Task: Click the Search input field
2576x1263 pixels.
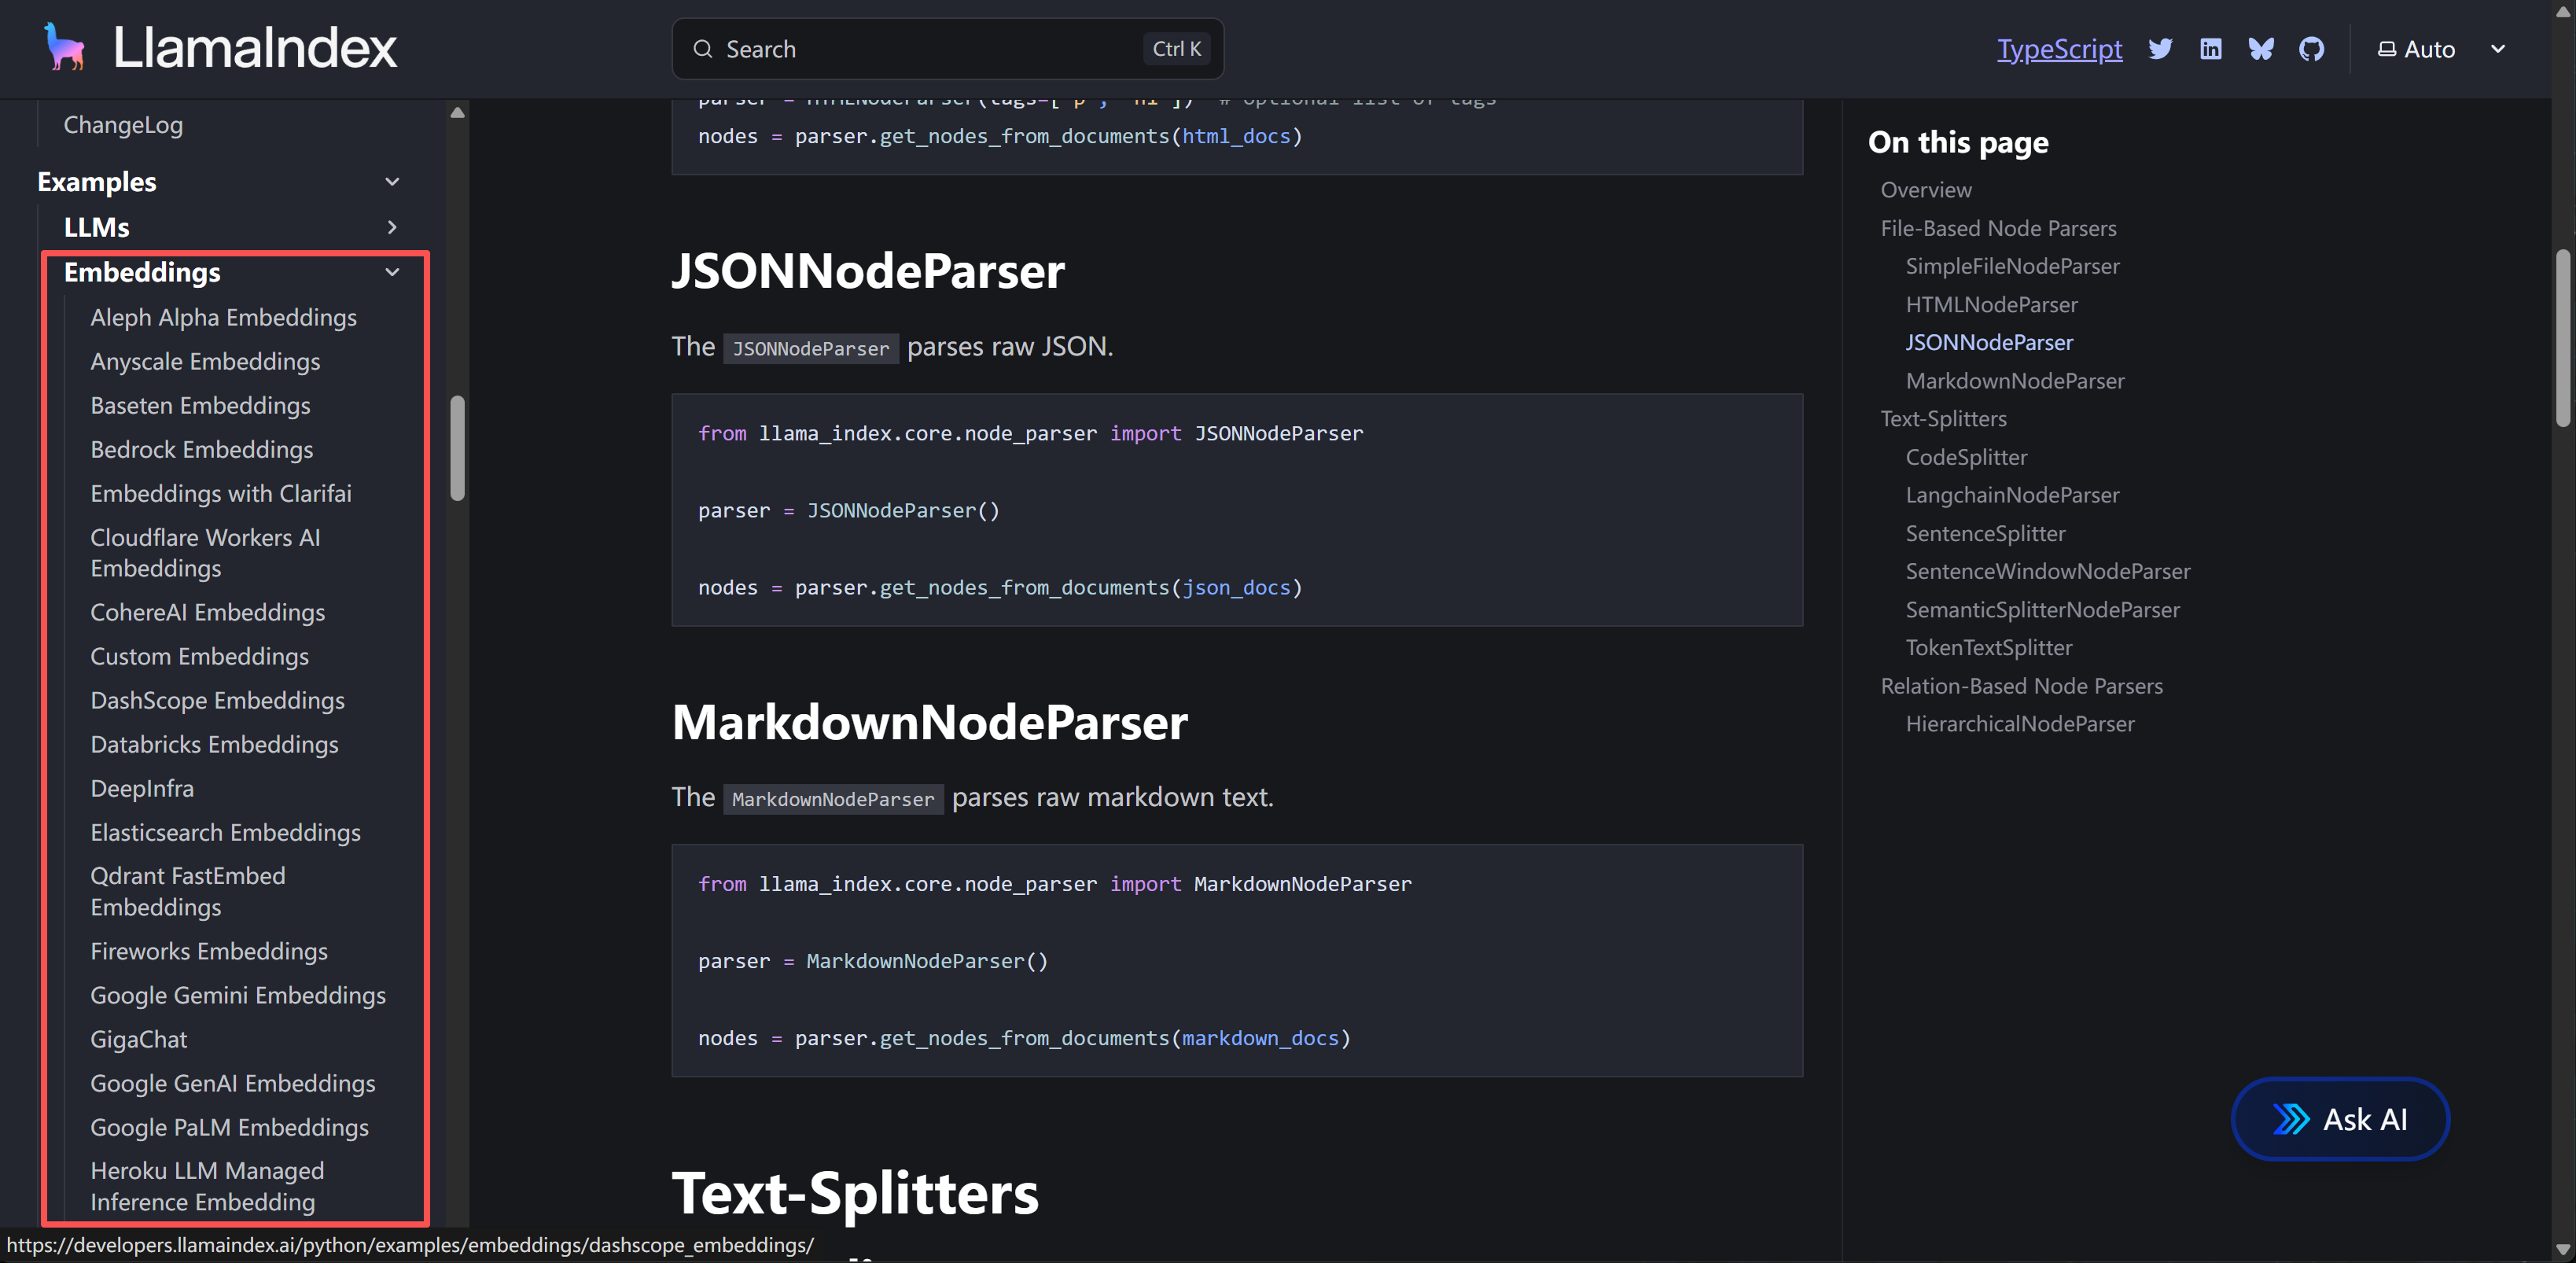Action: click(x=948, y=49)
